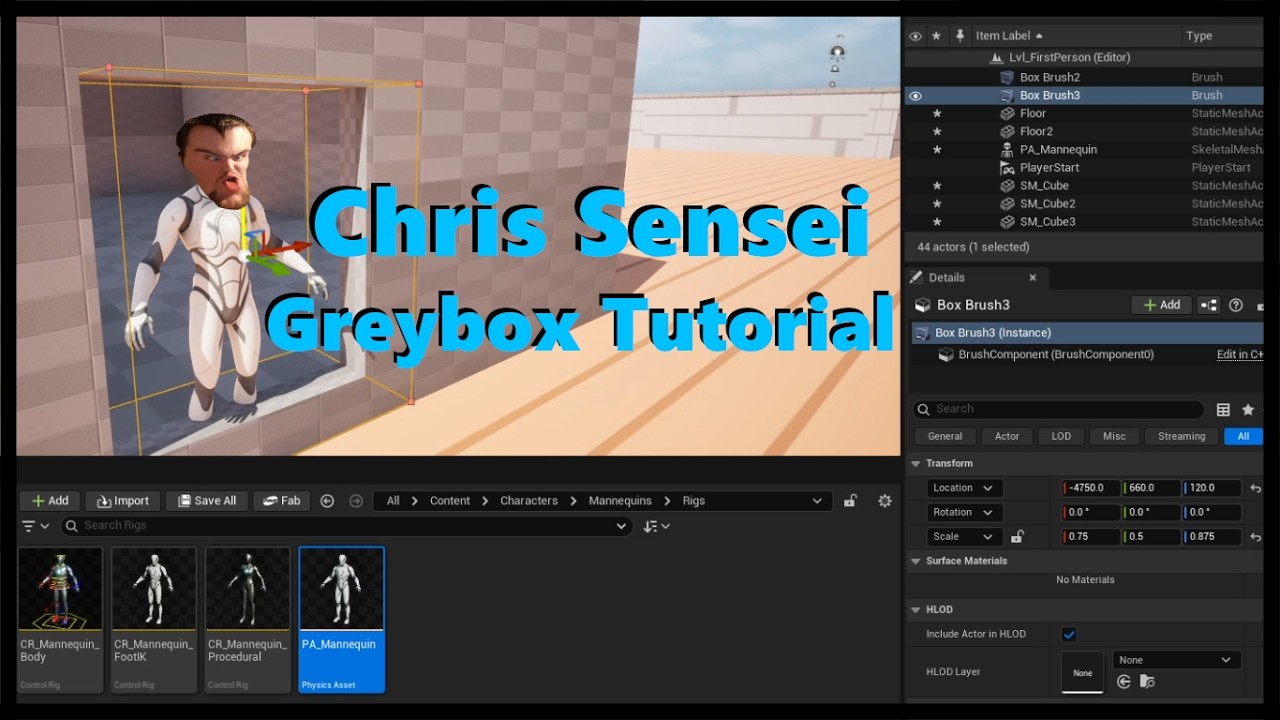The image size is (1280, 720).
Task: Select the CR_Mannequin_FootIK asset thumbnail
Action: [154, 620]
